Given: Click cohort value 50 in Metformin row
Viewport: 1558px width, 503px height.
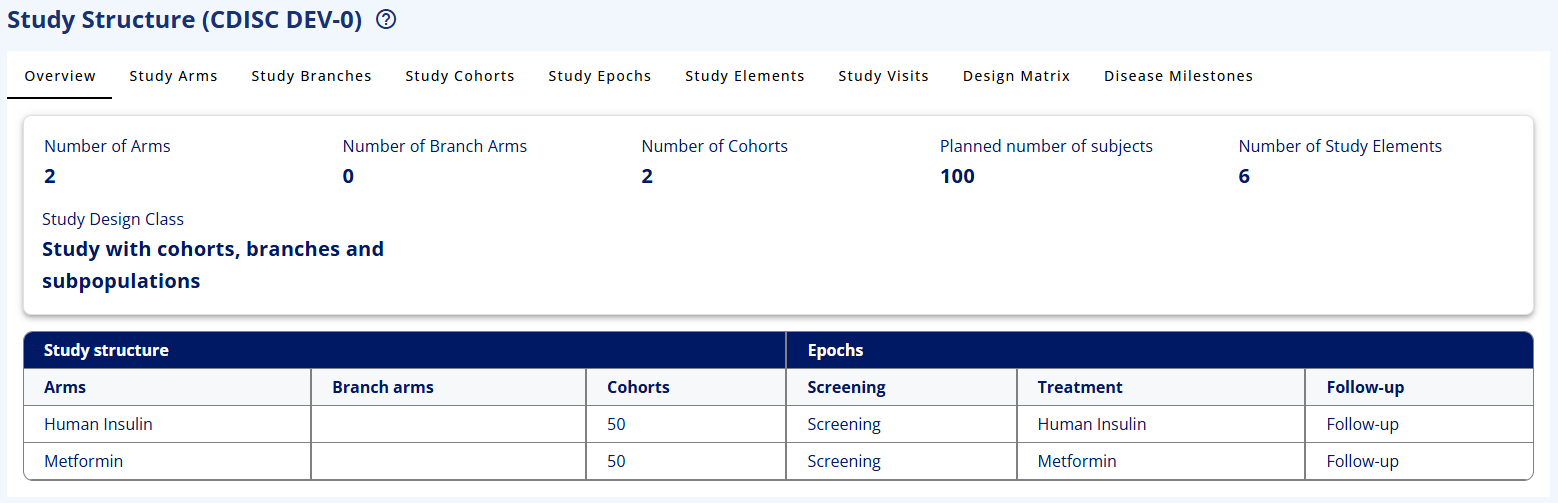Looking at the screenshot, I should pos(616,461).
